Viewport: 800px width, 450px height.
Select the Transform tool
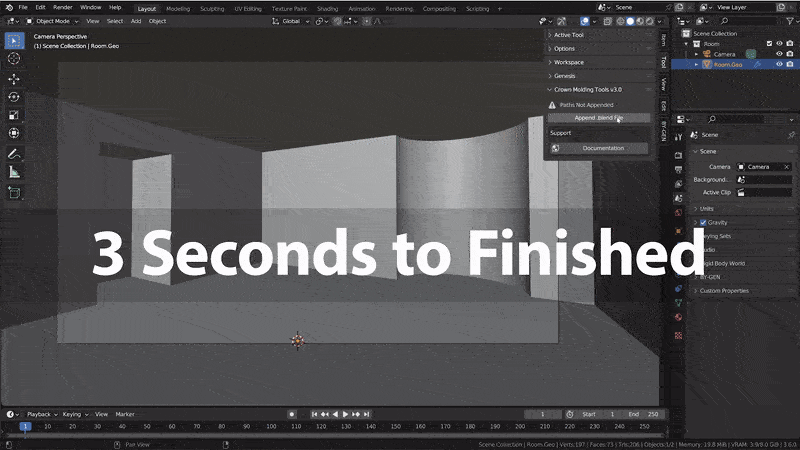[14, 133]
